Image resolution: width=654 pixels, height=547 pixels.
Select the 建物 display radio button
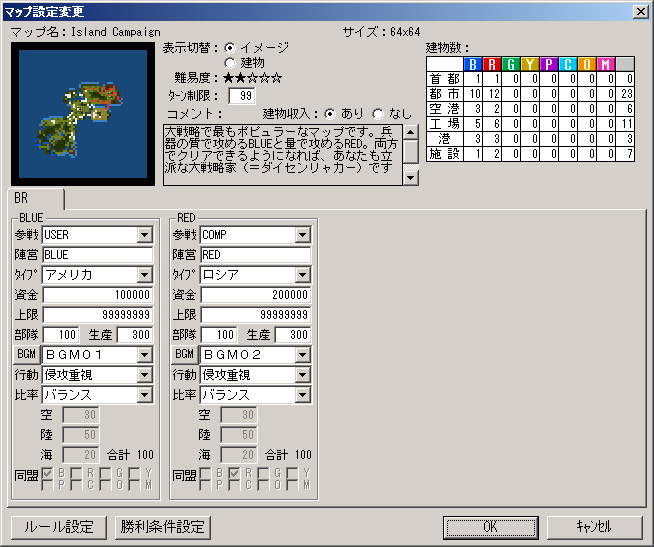(x=230, y=63)
